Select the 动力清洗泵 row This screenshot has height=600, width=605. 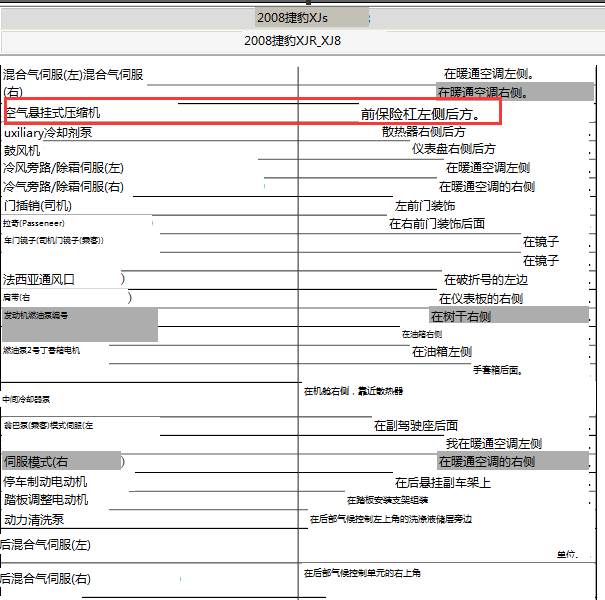click(x=34, y=519)
